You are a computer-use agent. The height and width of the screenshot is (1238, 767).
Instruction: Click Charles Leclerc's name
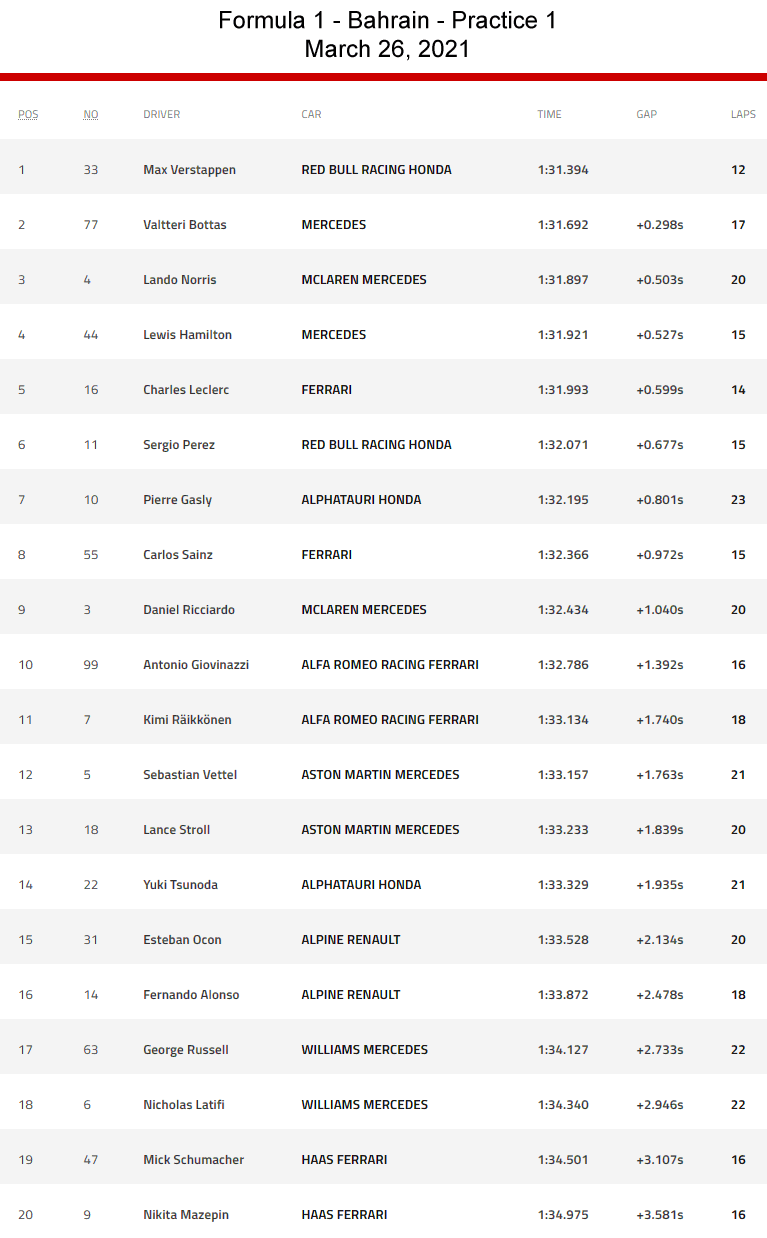[x=186, y=390]
